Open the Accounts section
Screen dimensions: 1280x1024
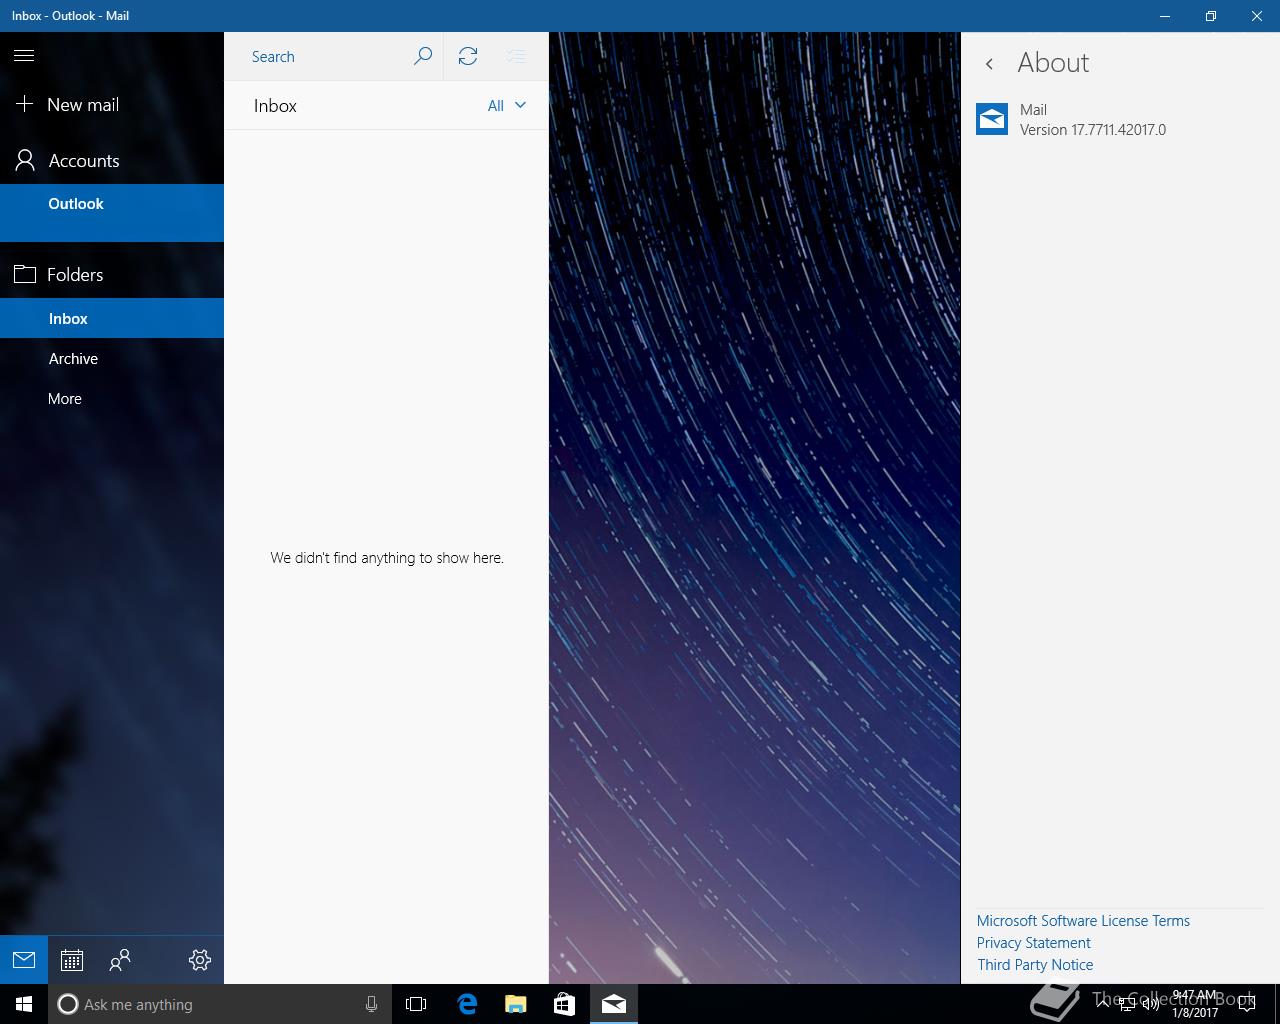click(112, 161)
